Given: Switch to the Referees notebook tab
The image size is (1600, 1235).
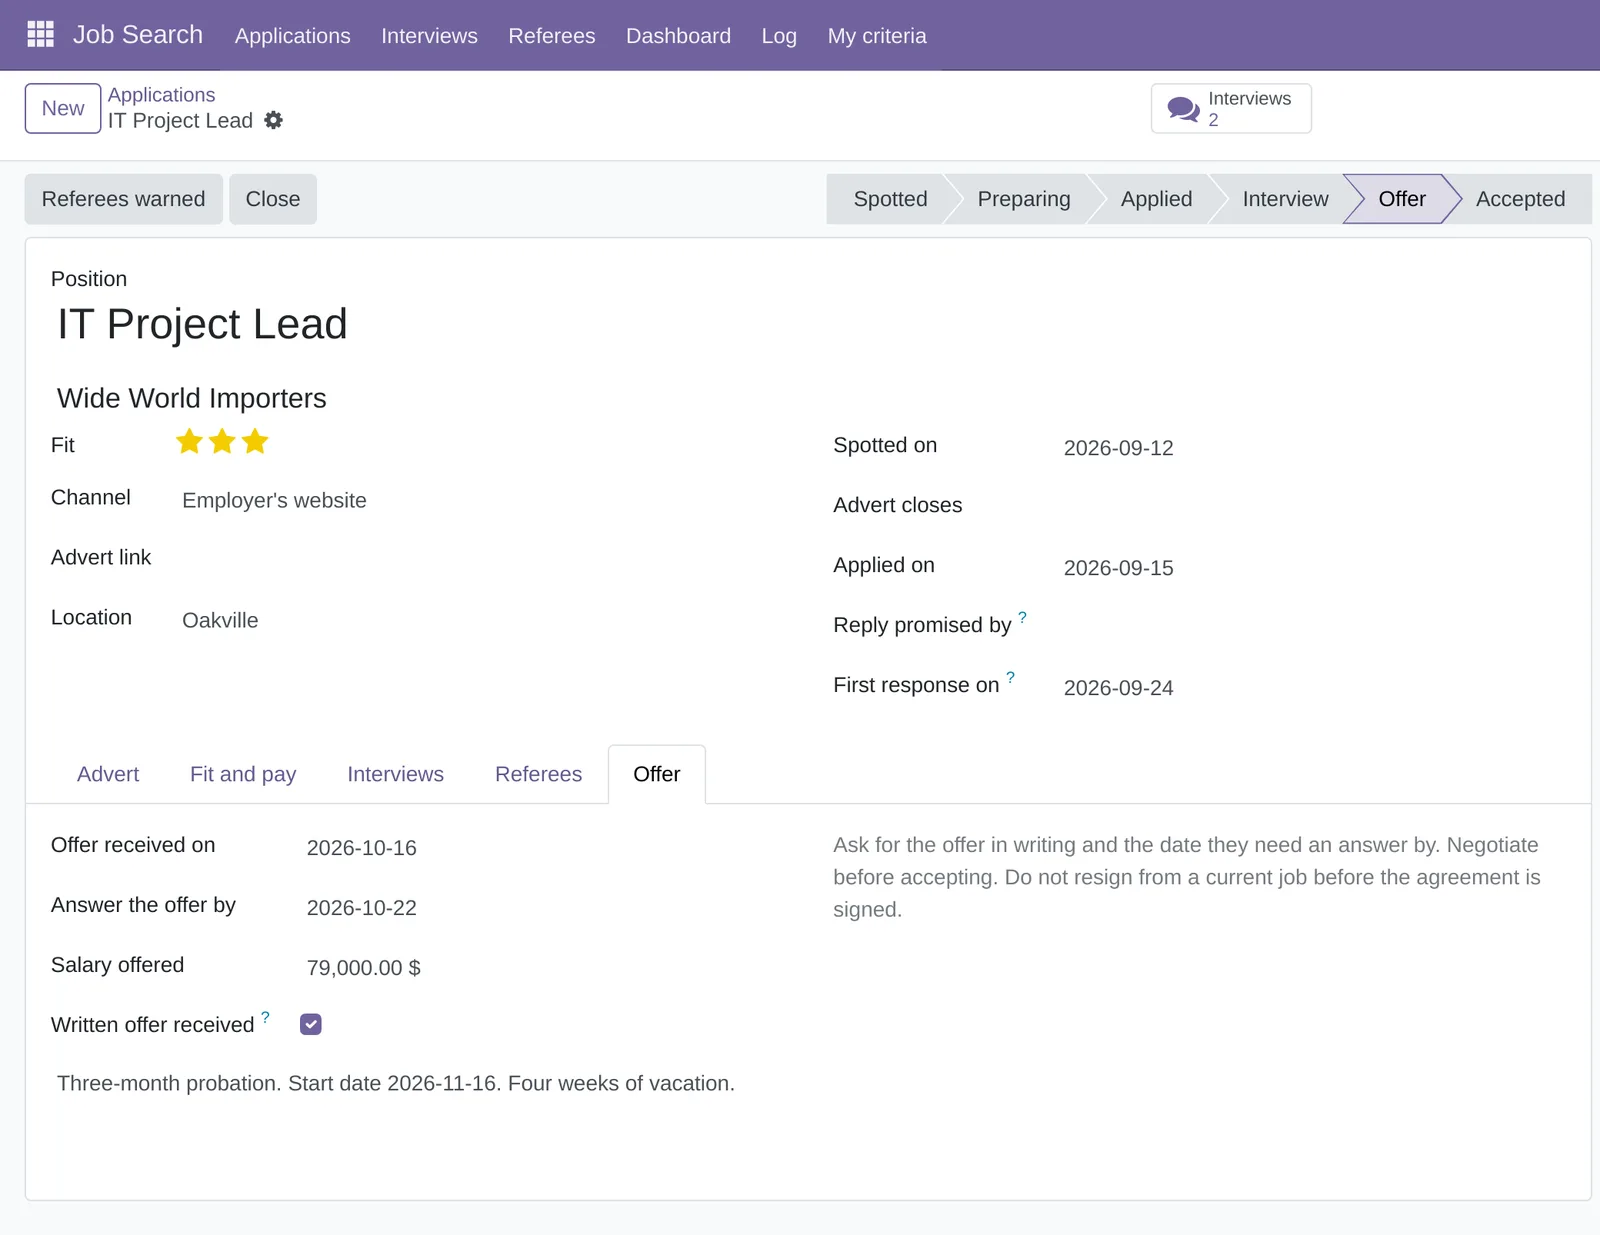Looking at the screenshot, I should [538, 774].
